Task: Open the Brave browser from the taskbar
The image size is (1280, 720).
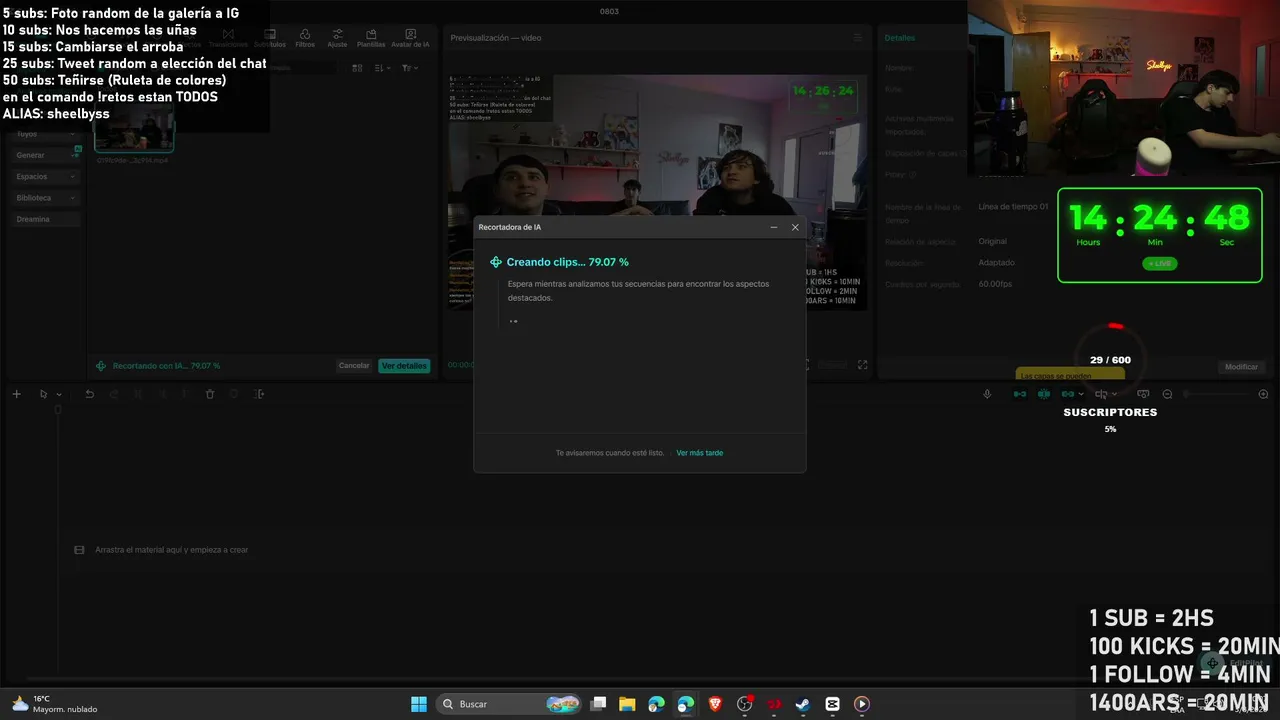Action: click(x=715, y=704)
